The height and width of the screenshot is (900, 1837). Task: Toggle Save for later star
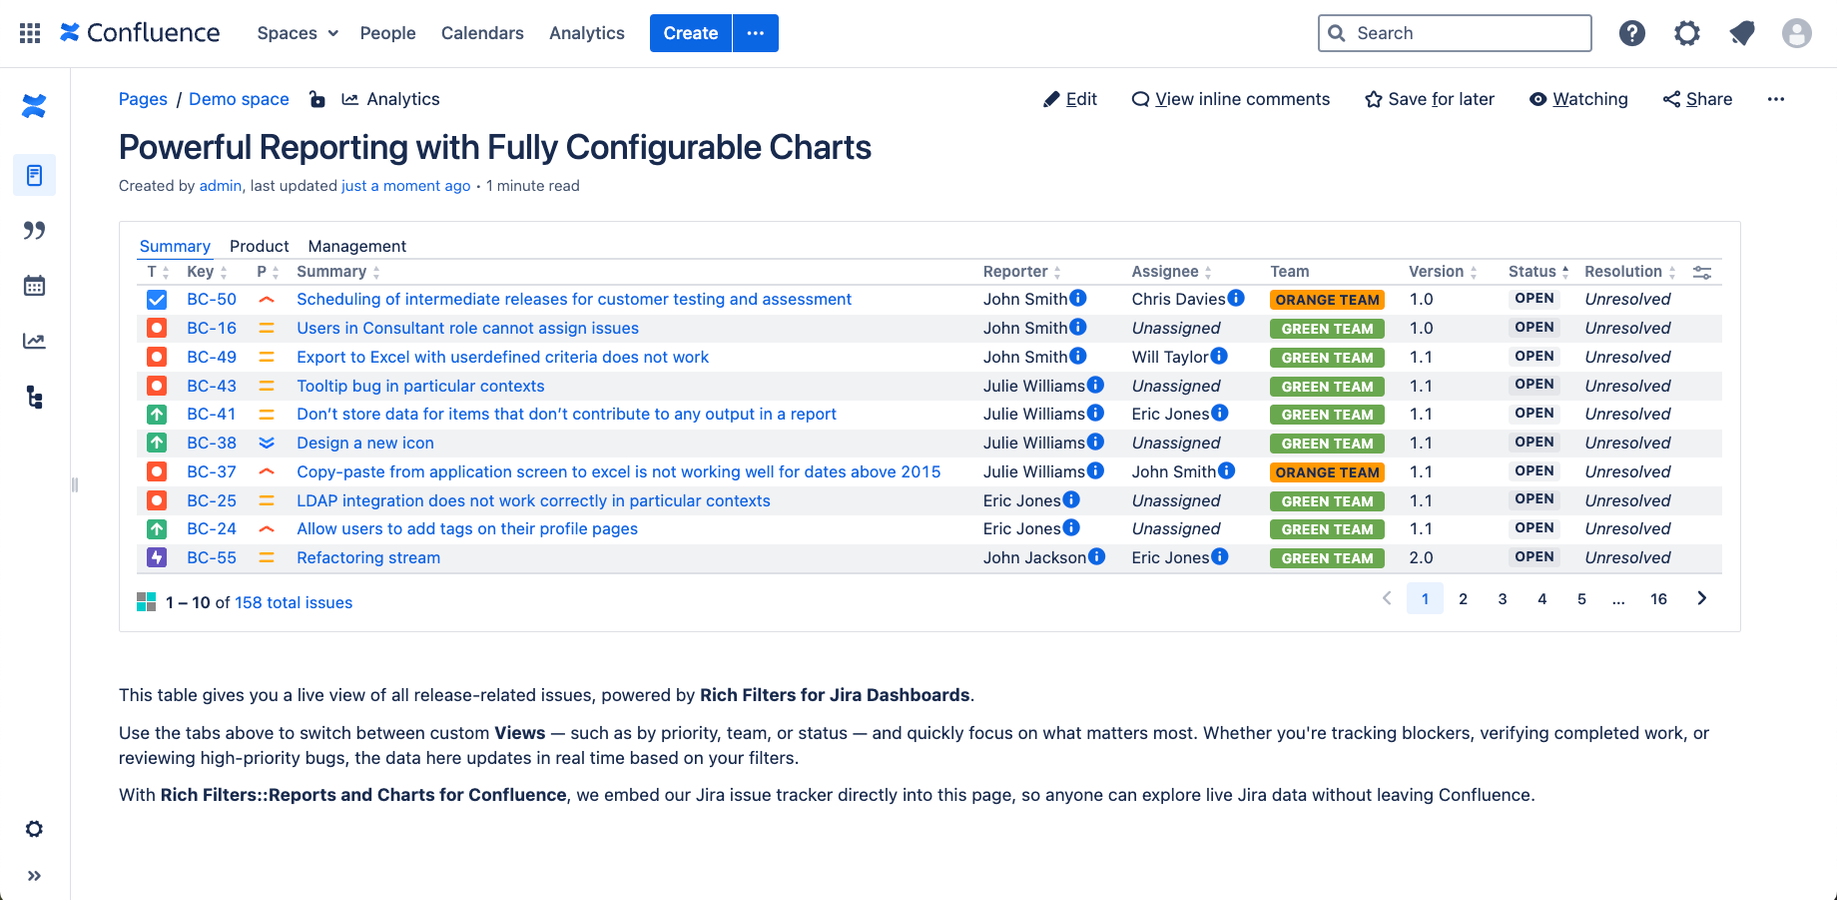click(1429, 99)
